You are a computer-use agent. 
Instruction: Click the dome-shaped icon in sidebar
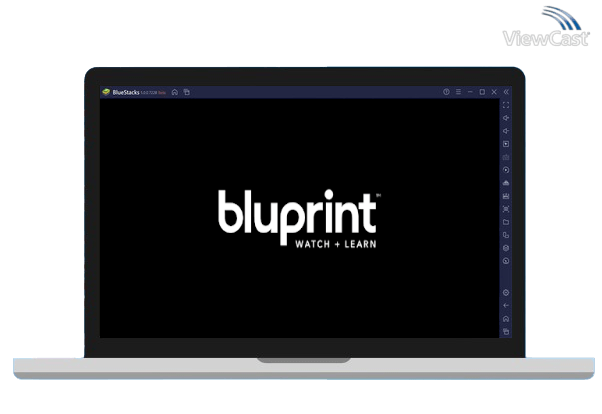tap(506, 183)
